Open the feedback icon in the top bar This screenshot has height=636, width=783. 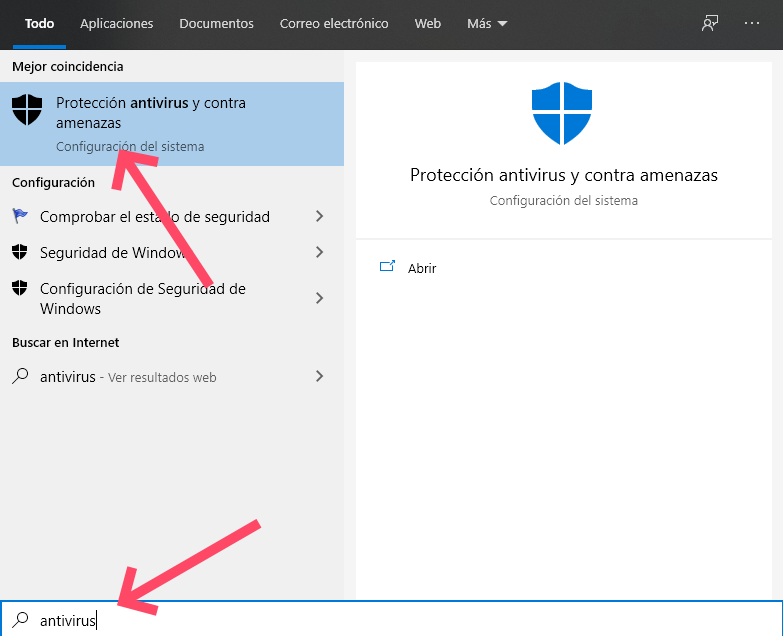(x=710, y=23)
